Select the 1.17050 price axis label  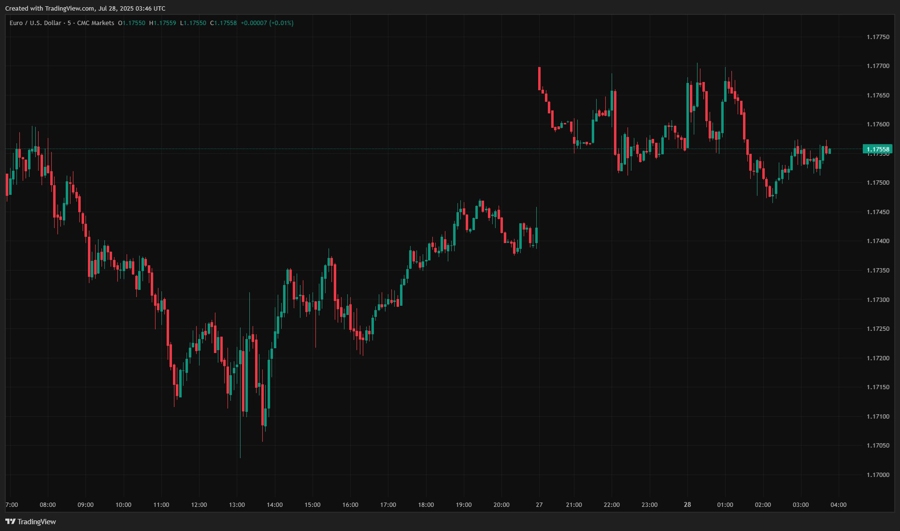[877, 446]
